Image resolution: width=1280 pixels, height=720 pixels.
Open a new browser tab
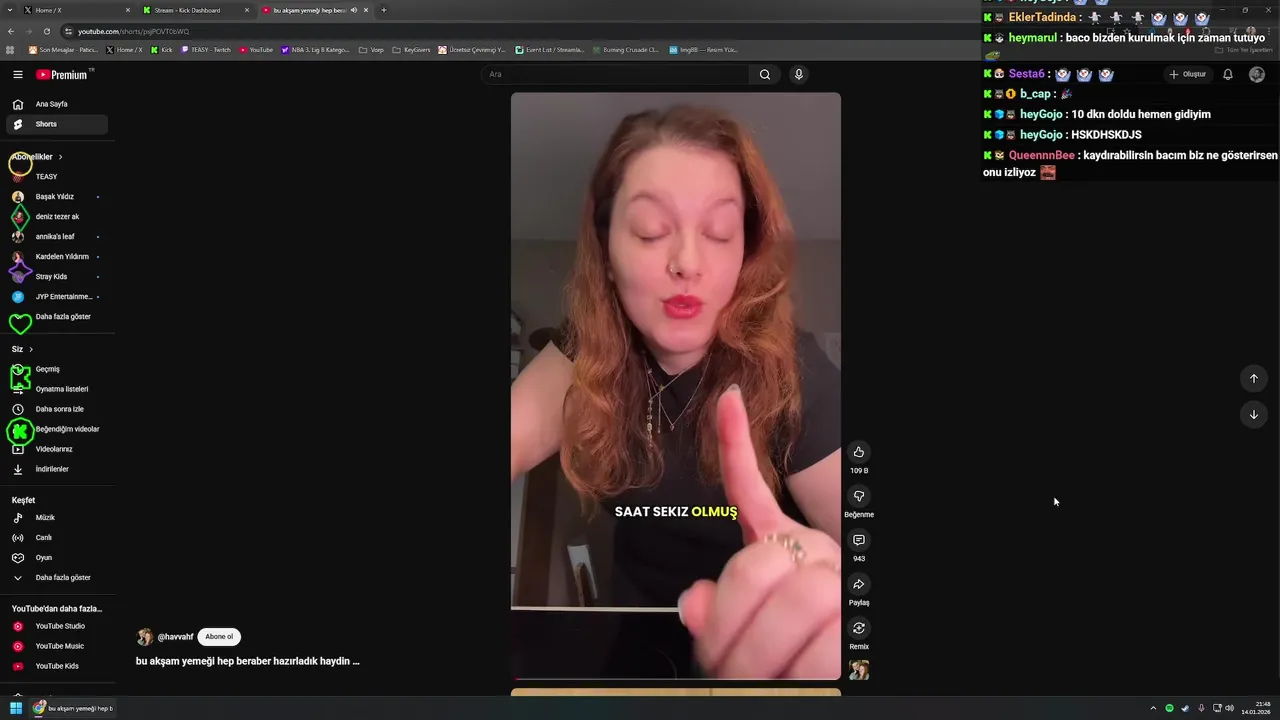(384, 10)
